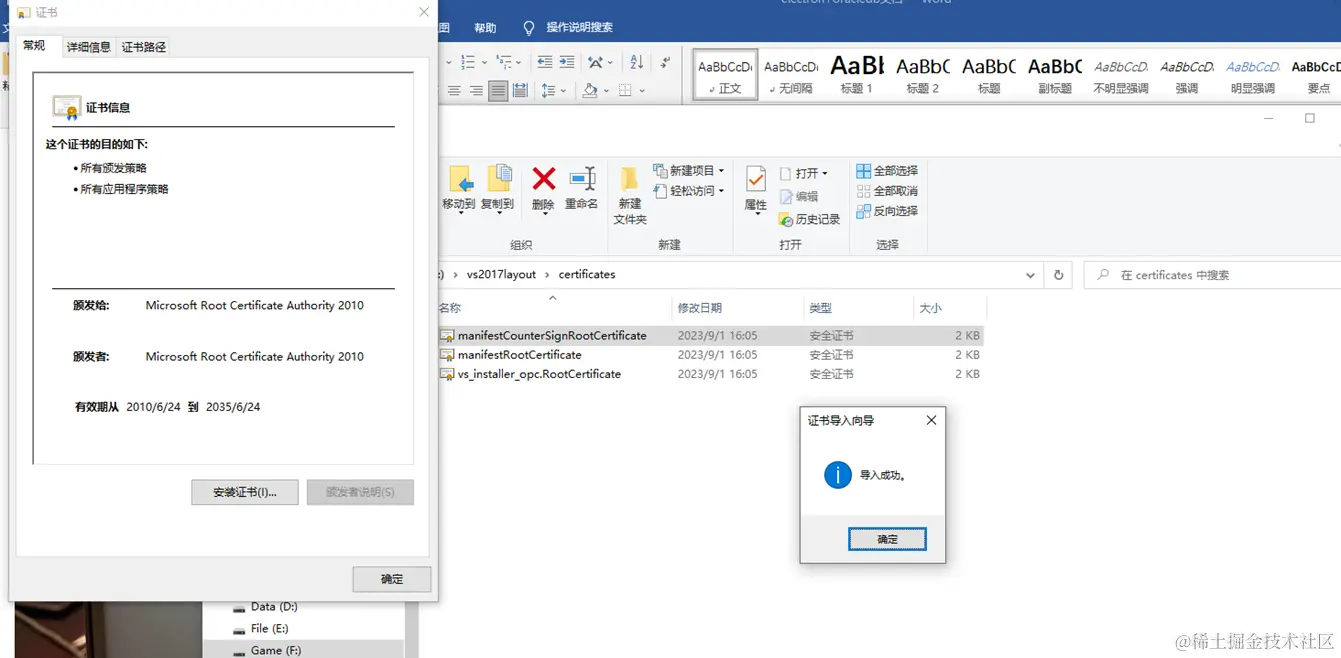Open the 帮助 menu tab in Word
This screenshot has width=1341, height=658.
click(485, 28)
